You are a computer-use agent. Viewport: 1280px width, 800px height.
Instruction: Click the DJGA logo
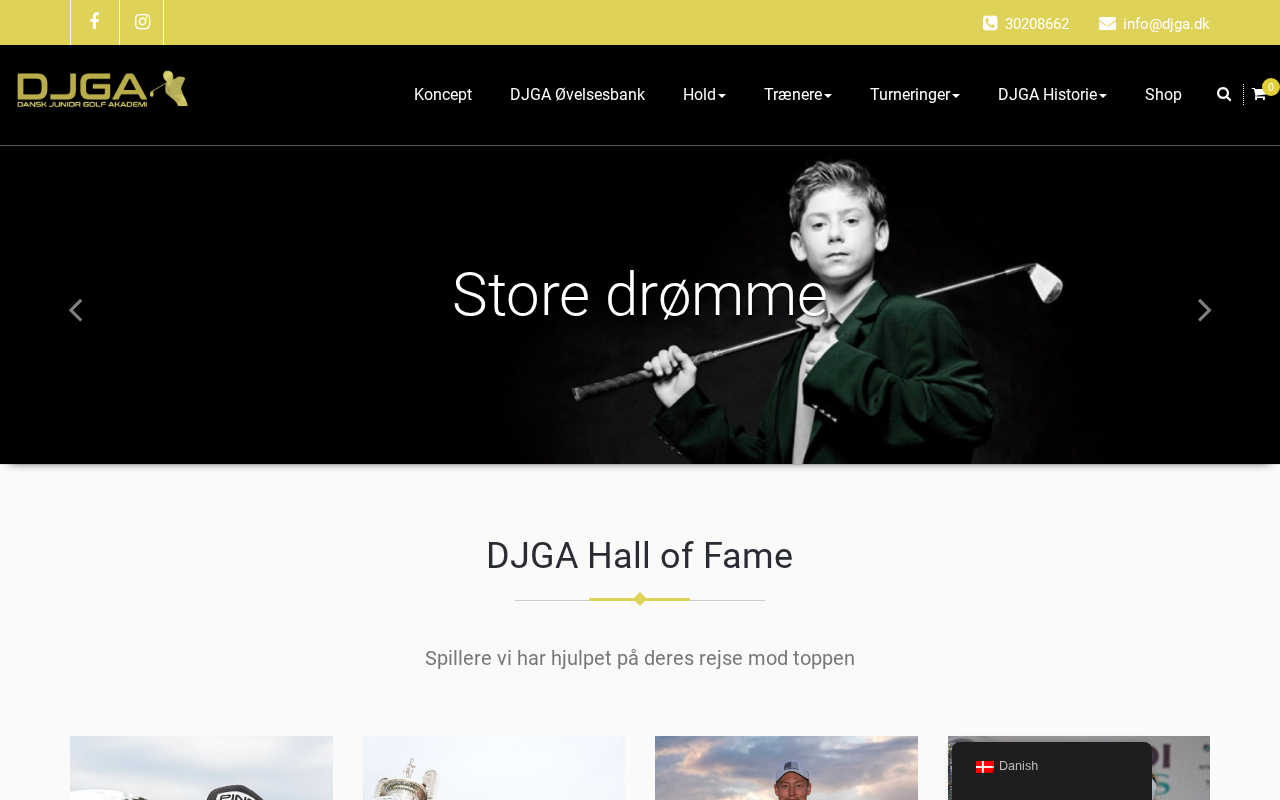coord(102,89)
